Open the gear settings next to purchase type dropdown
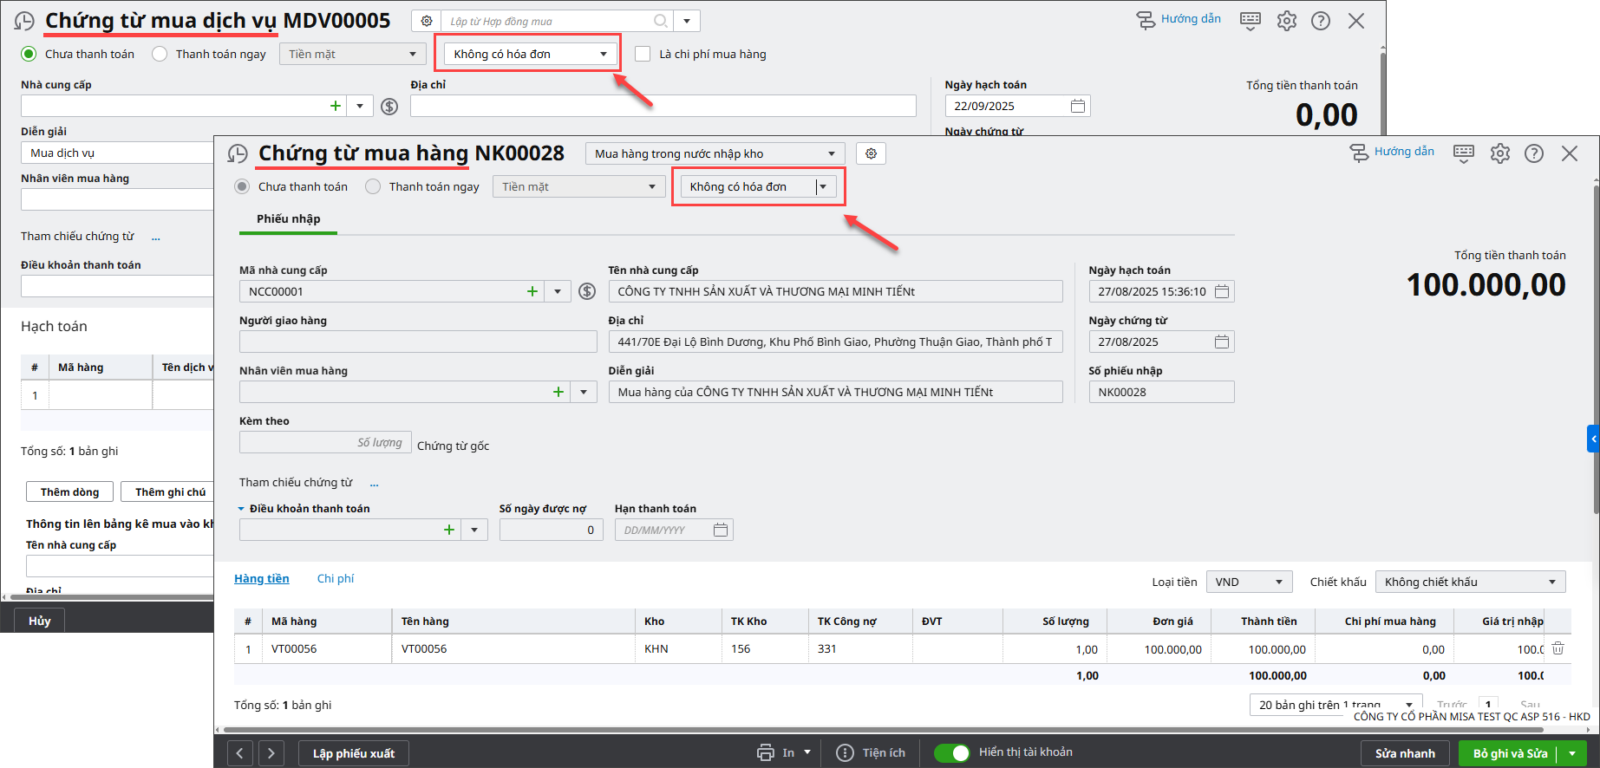This screenshot has height=768, width=1600. click(x=871, y=154)
